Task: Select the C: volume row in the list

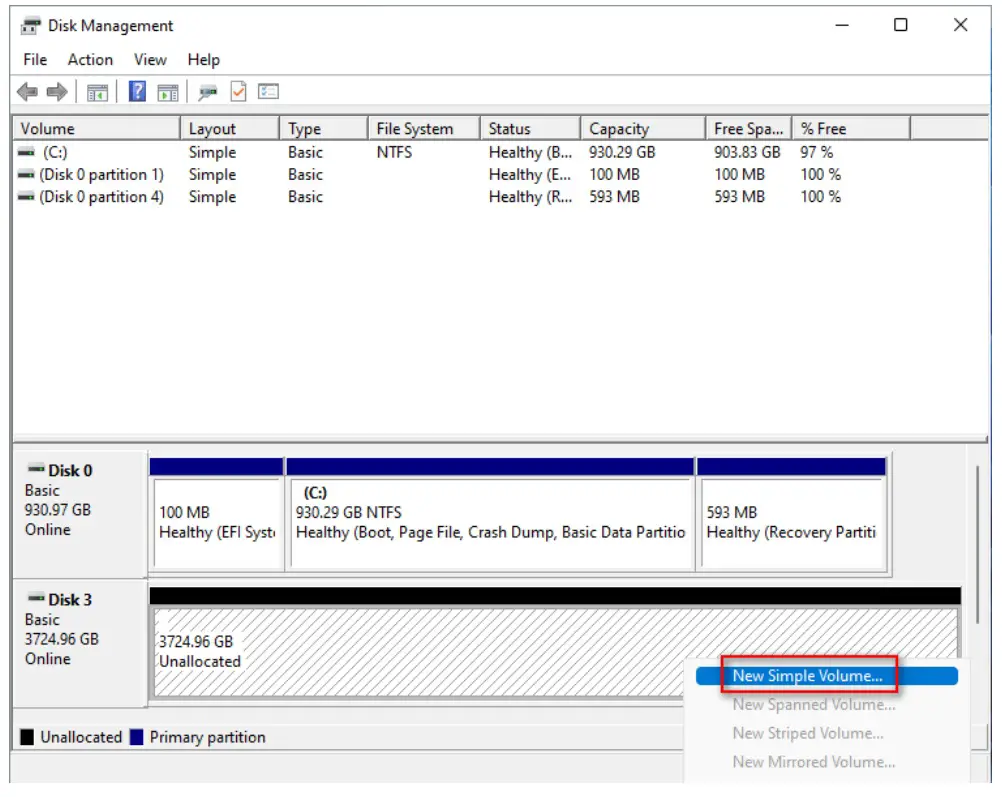Action: point(95,152)
